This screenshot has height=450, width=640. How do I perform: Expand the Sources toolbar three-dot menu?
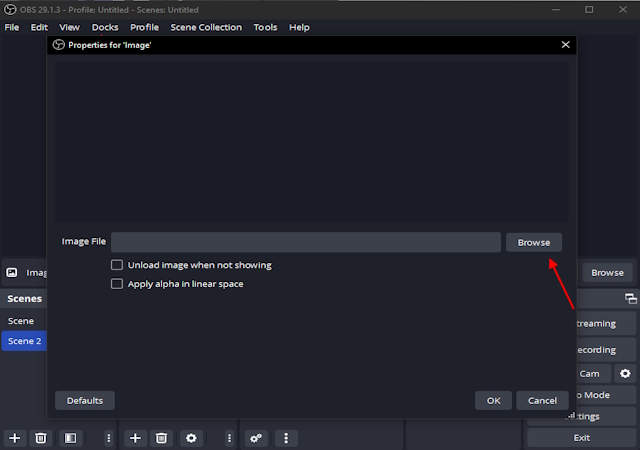(229, 438)
